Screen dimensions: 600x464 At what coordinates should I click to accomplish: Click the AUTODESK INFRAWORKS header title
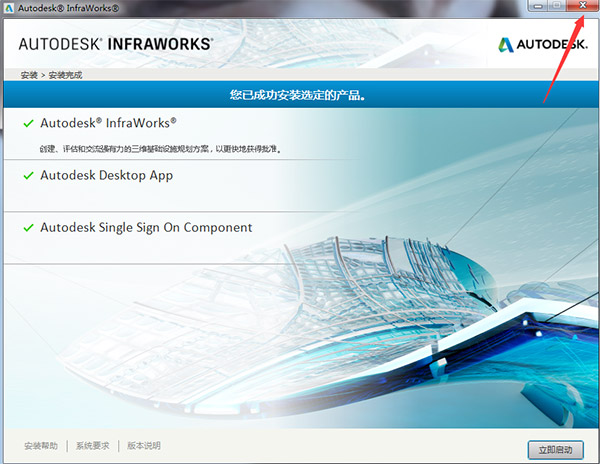click(116, 44)
